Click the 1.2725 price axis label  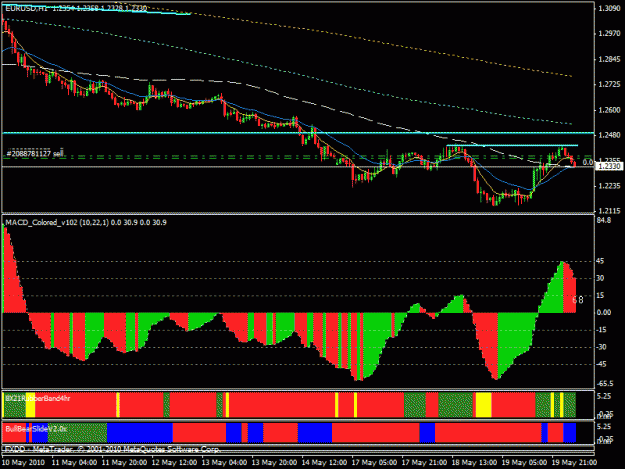coord(609,84)
